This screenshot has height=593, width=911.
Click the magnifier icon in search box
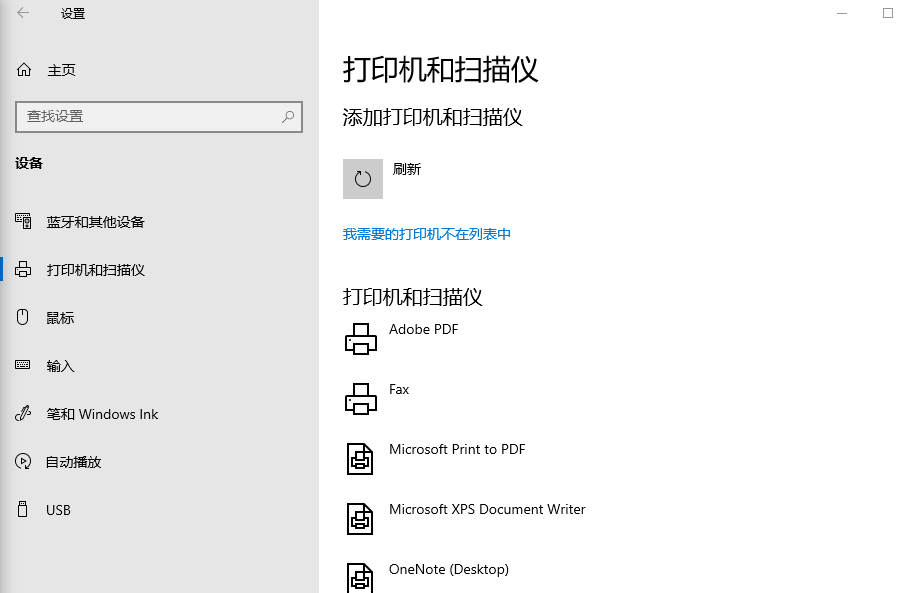[x=288, y=117]
